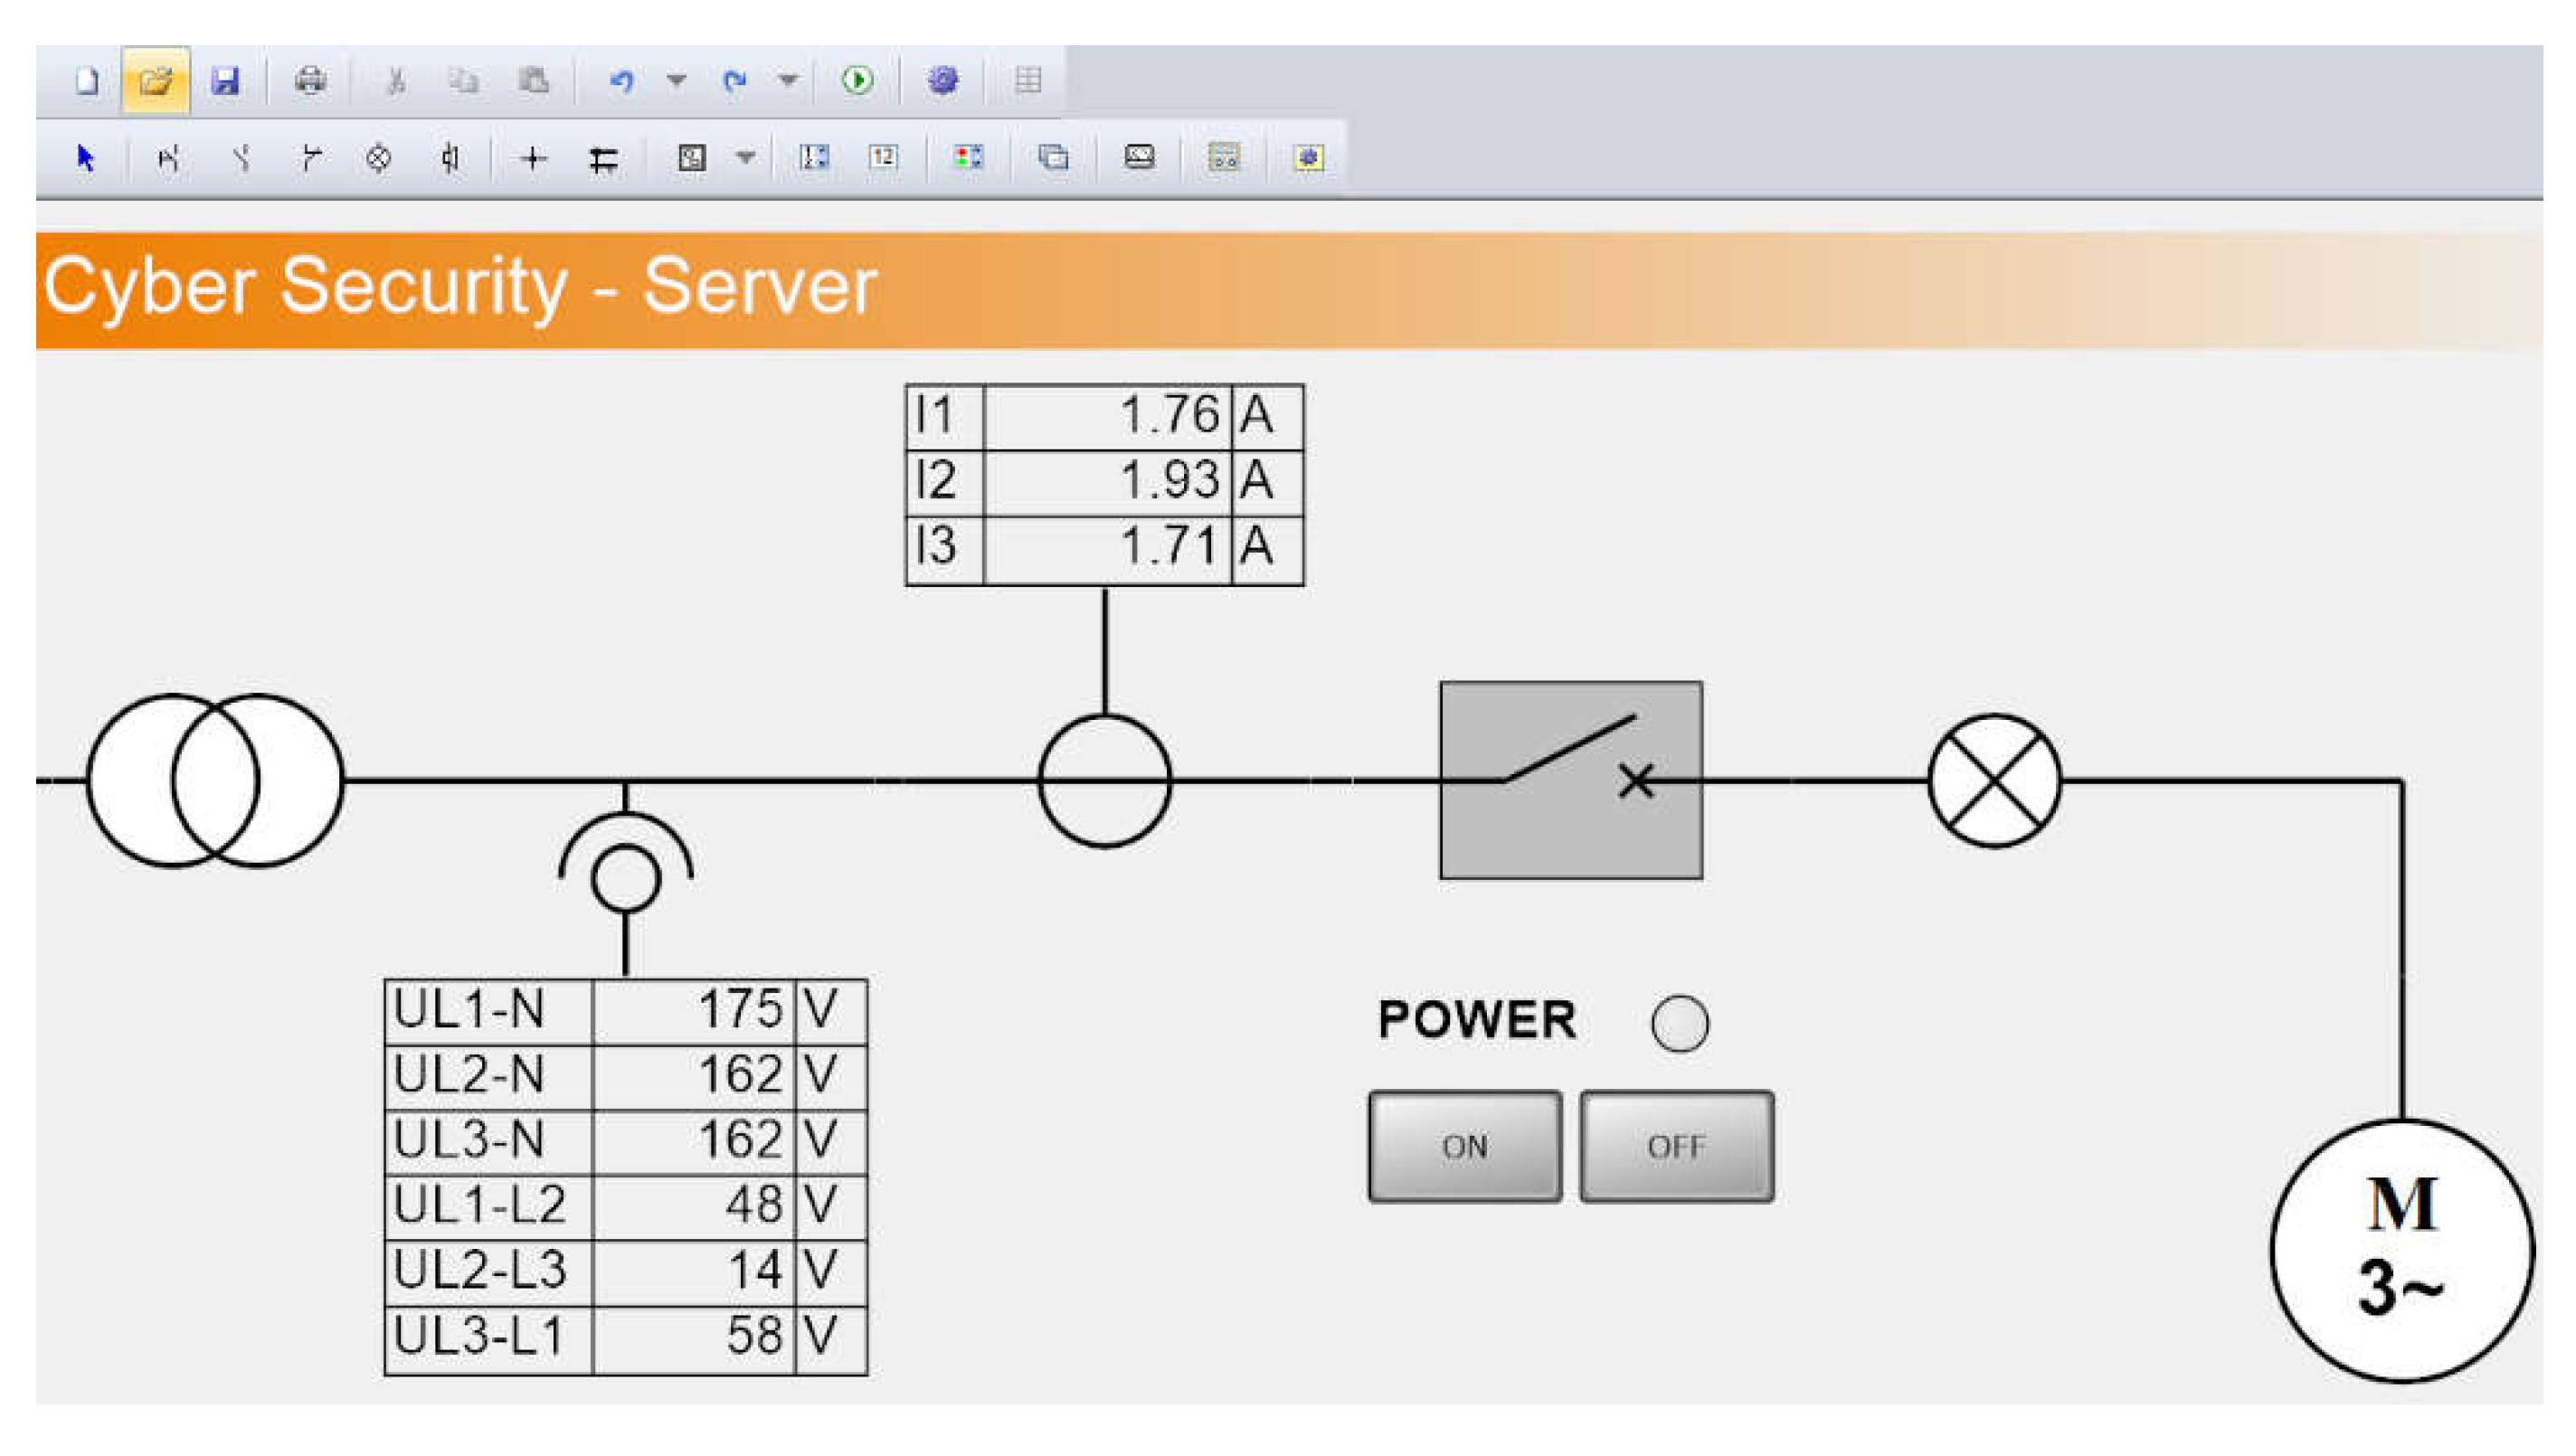
Task: Click the OFF power button
Action: click(x=1677, y=1146)
